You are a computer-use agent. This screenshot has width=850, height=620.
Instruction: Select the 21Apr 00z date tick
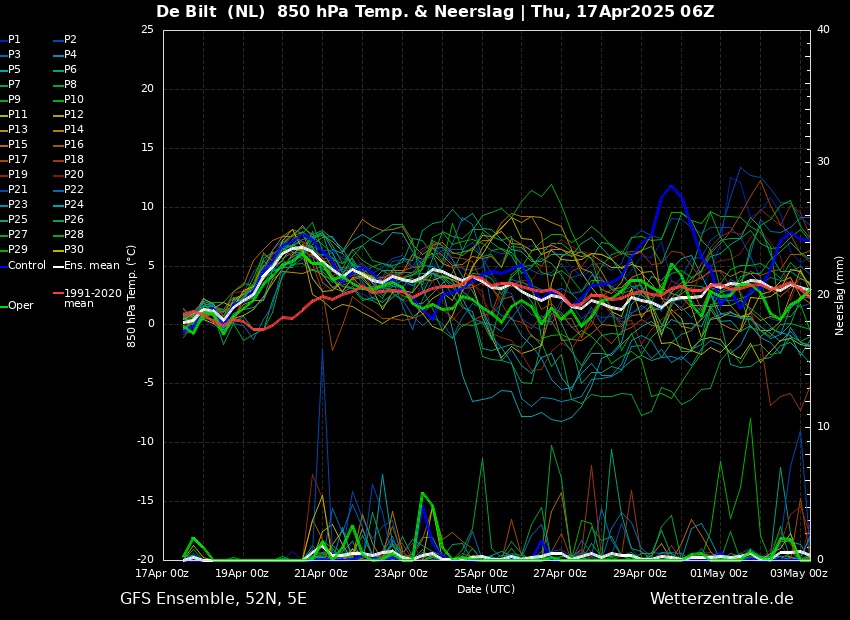click(x=323, y=573)
